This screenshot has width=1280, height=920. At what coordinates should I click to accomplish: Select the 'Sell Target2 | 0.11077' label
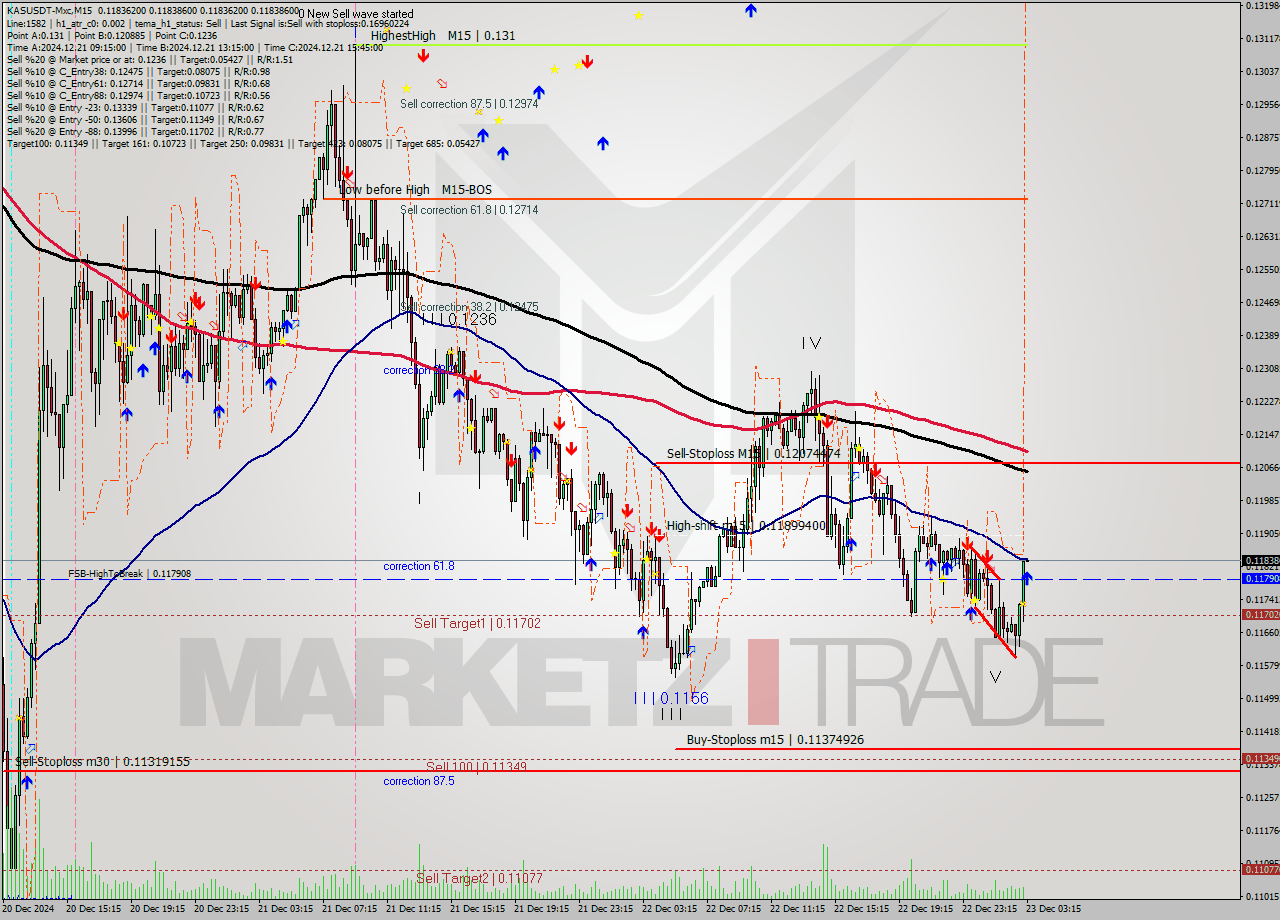(x=480, y=878)
